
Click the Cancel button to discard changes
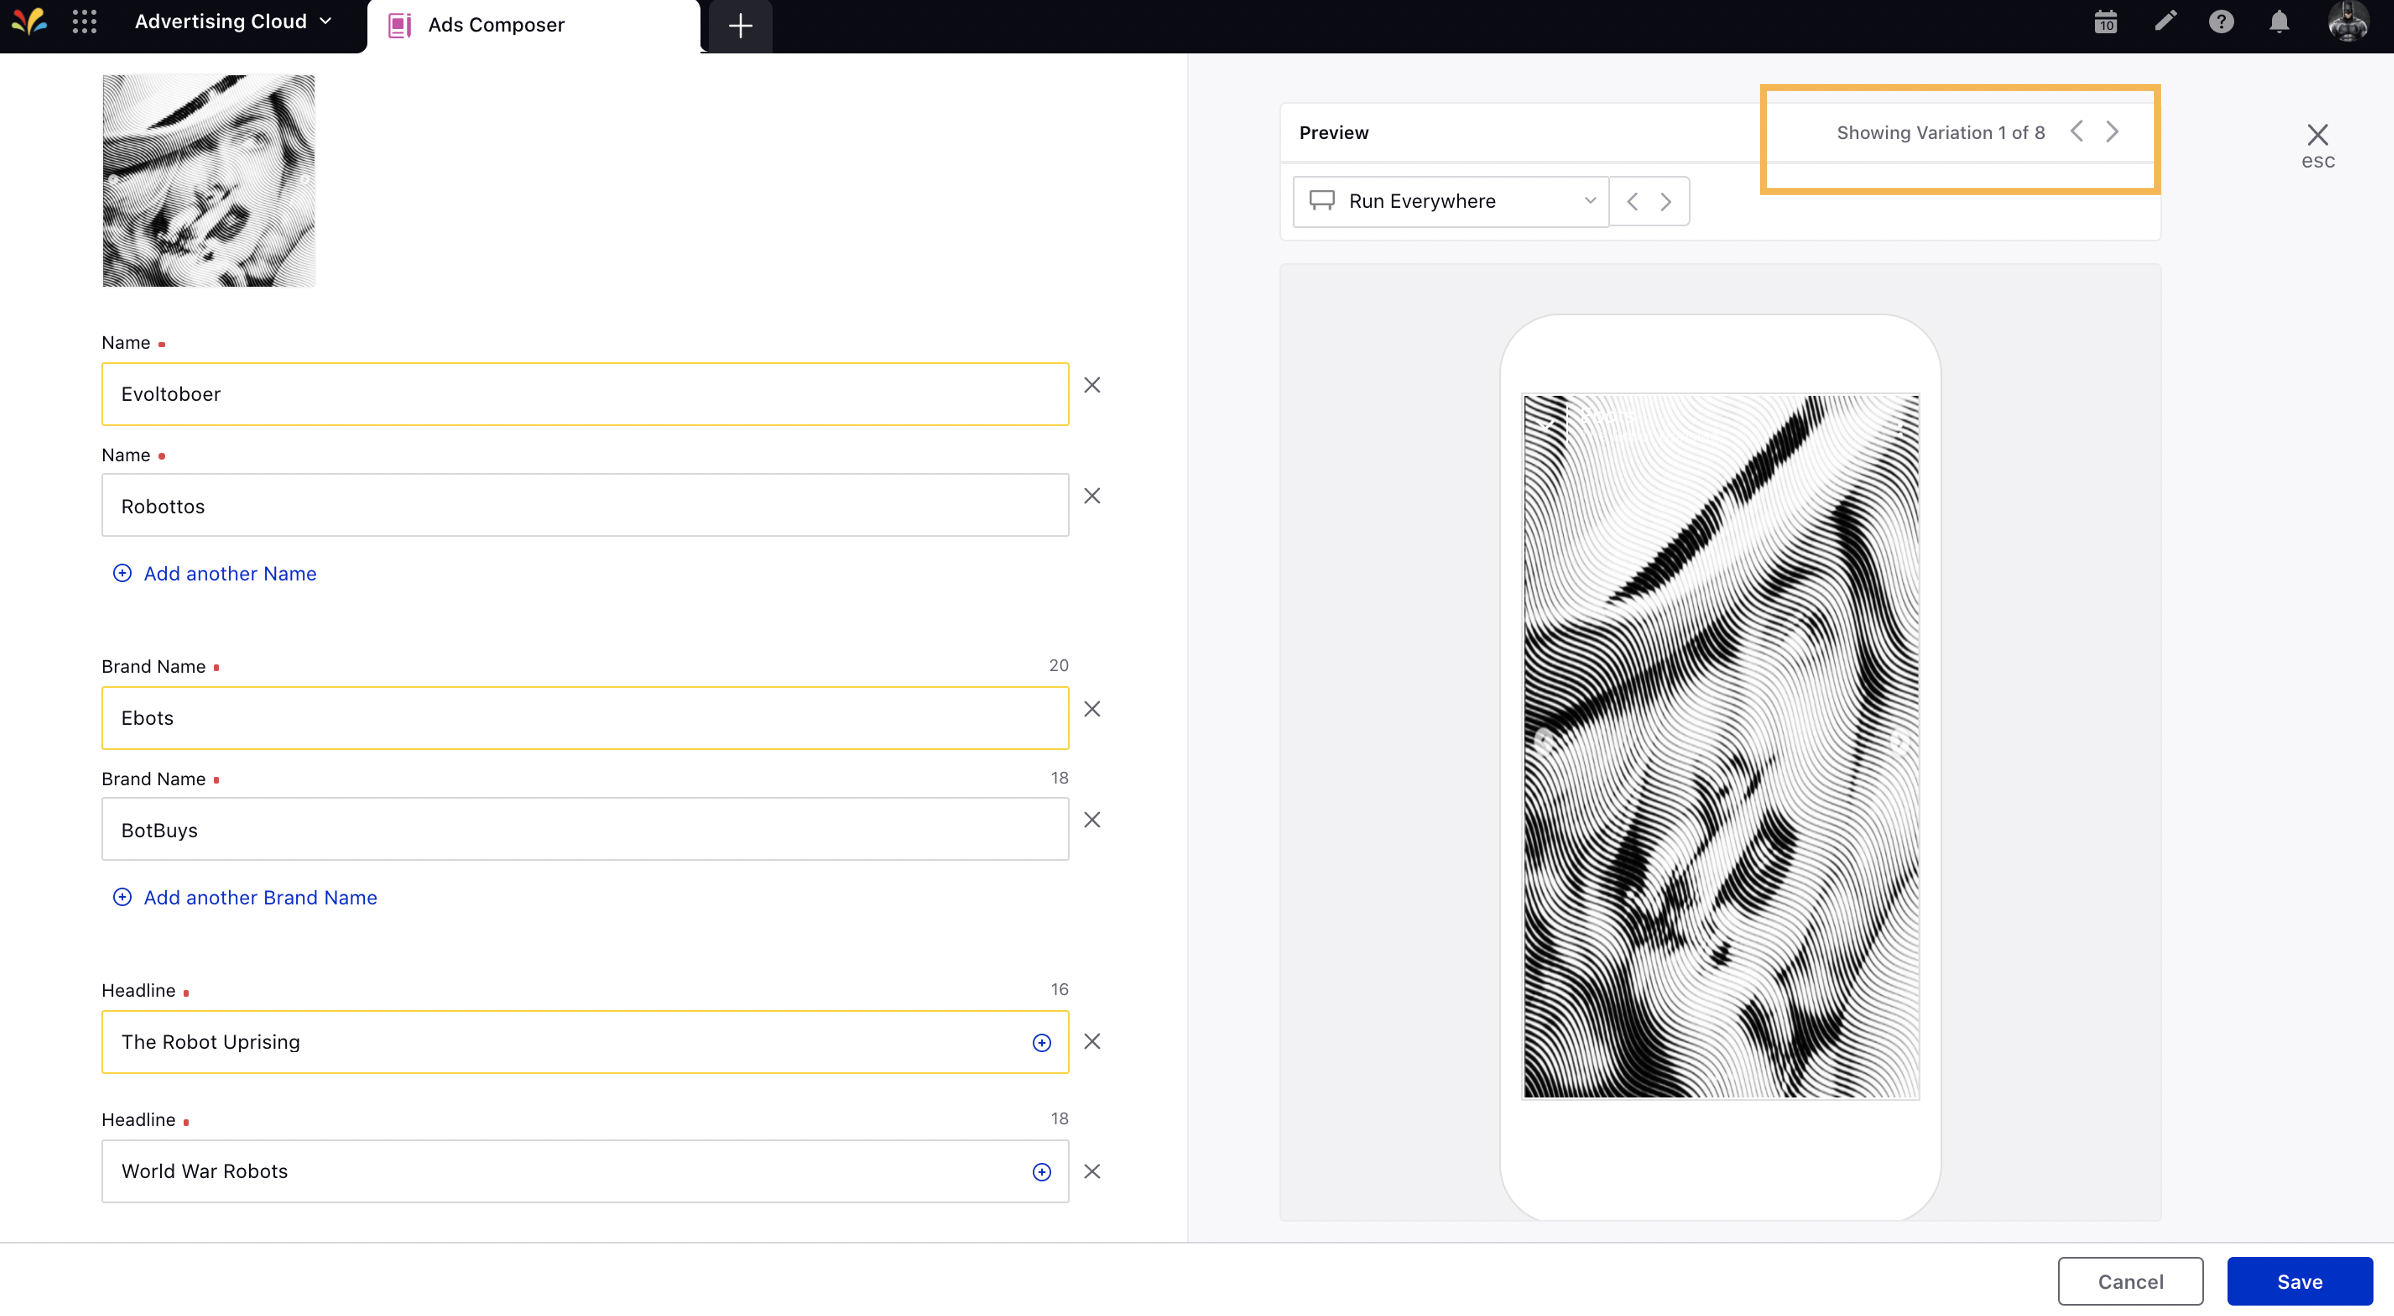(x=2130, y=1280)
